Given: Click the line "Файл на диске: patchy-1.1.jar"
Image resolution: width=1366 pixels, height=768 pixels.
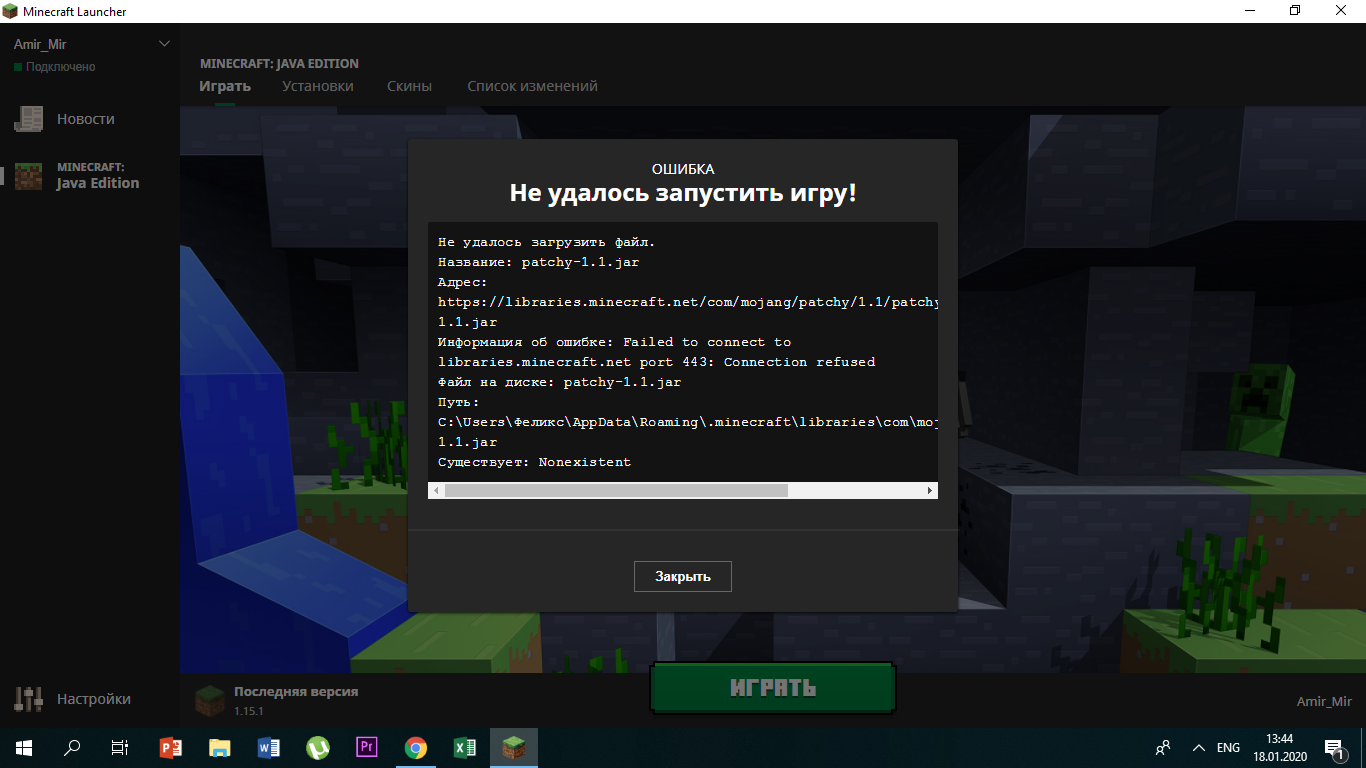Looking at the screenshot, I should (559, 382).
